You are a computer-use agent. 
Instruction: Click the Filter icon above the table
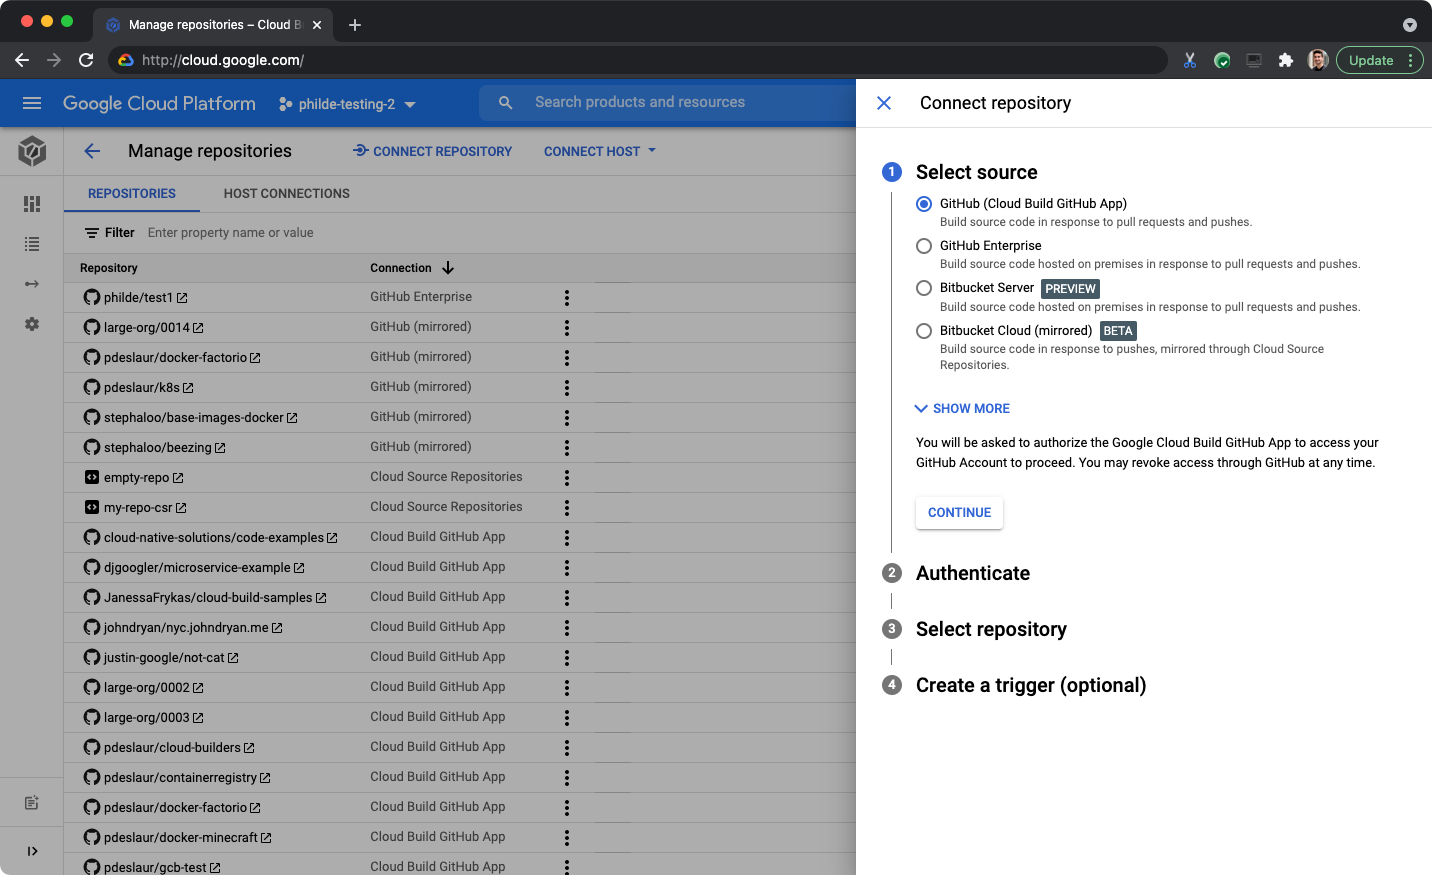[x=92, y=233]
